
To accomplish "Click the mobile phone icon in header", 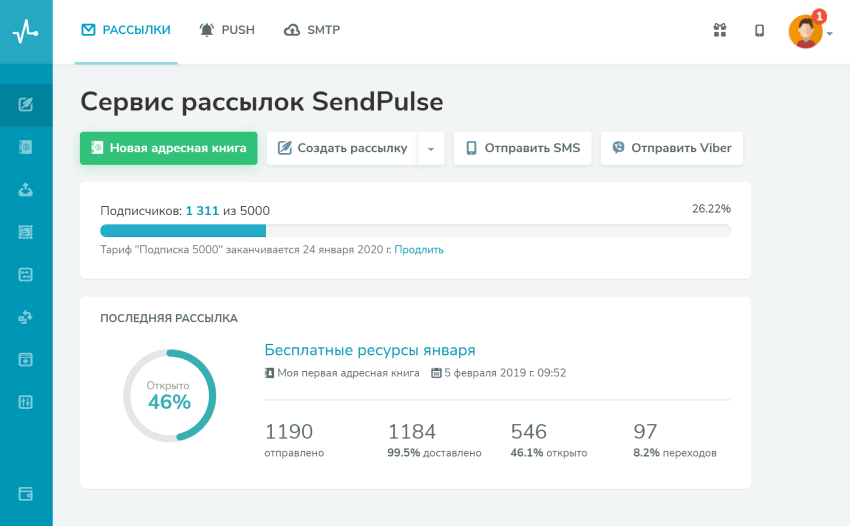I will [760, 30].
